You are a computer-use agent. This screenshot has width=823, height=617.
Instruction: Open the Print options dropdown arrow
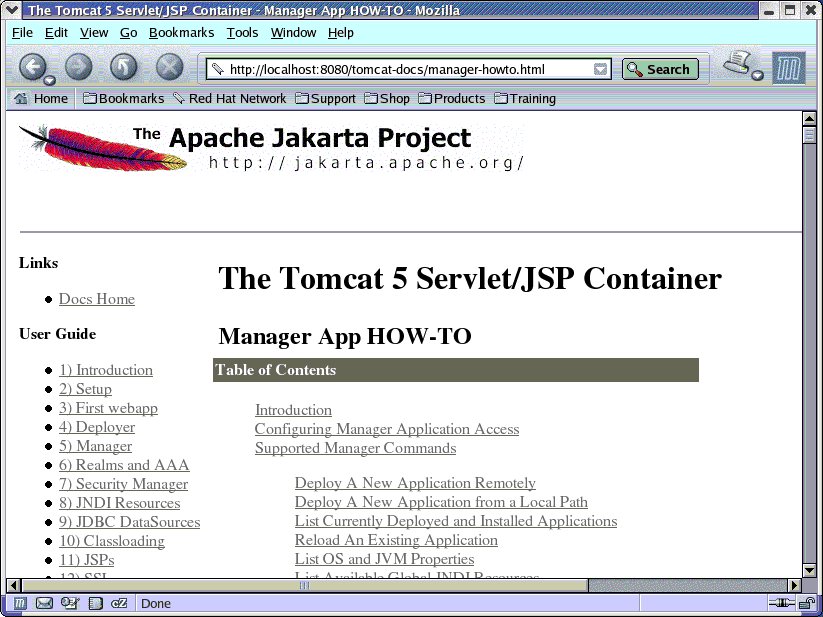pyautogui.click(x=757, y=76)
